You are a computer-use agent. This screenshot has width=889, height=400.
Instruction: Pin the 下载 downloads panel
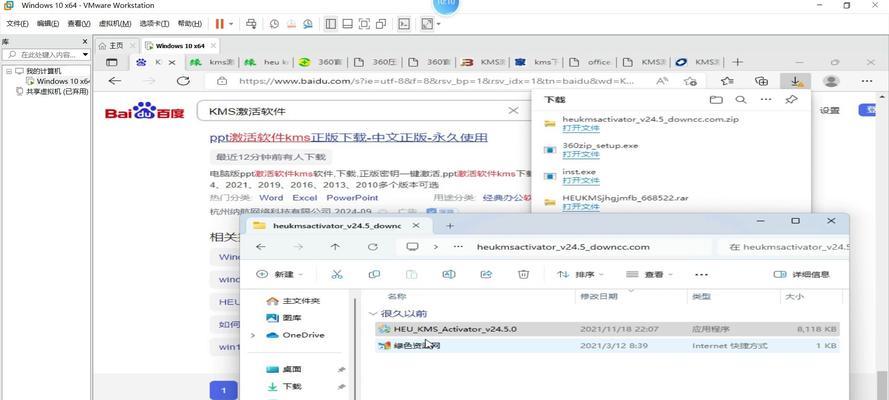click(x=791, y=100)
